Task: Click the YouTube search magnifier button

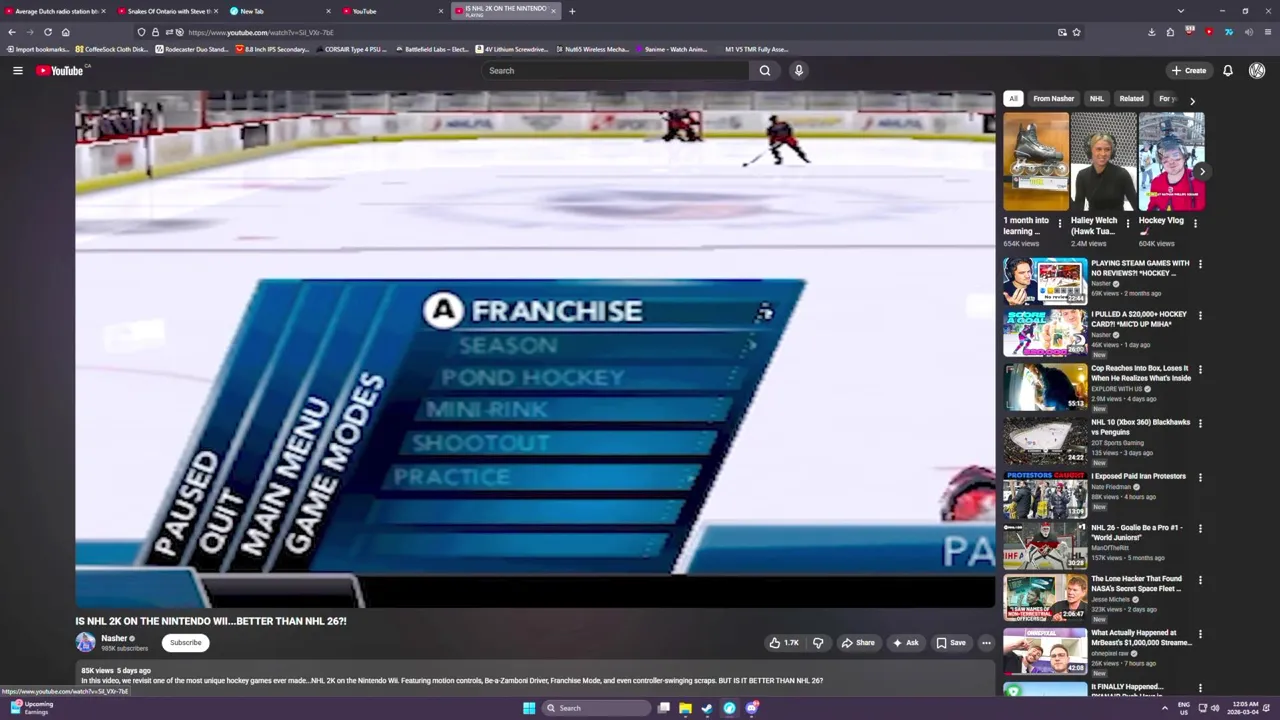Action: (765, 70)
